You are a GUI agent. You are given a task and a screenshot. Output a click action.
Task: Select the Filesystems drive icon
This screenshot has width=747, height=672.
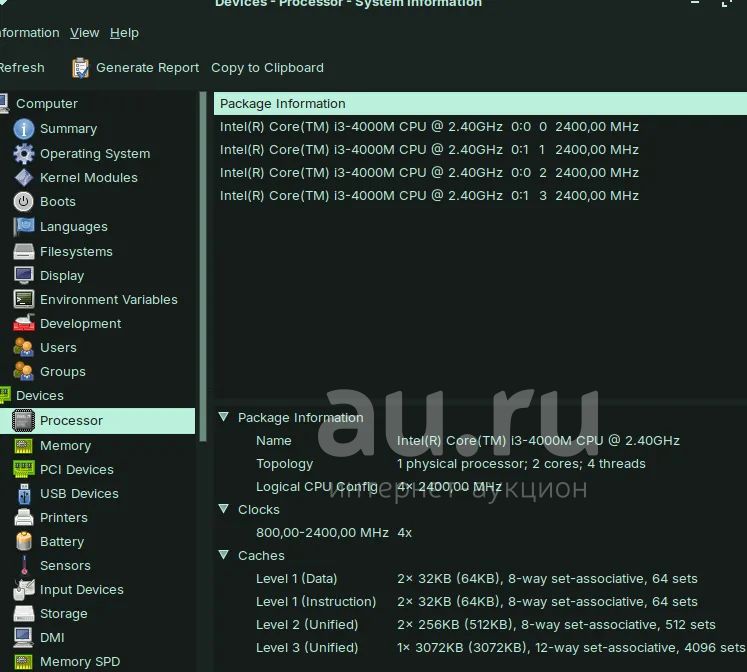[x=23, y=251]
